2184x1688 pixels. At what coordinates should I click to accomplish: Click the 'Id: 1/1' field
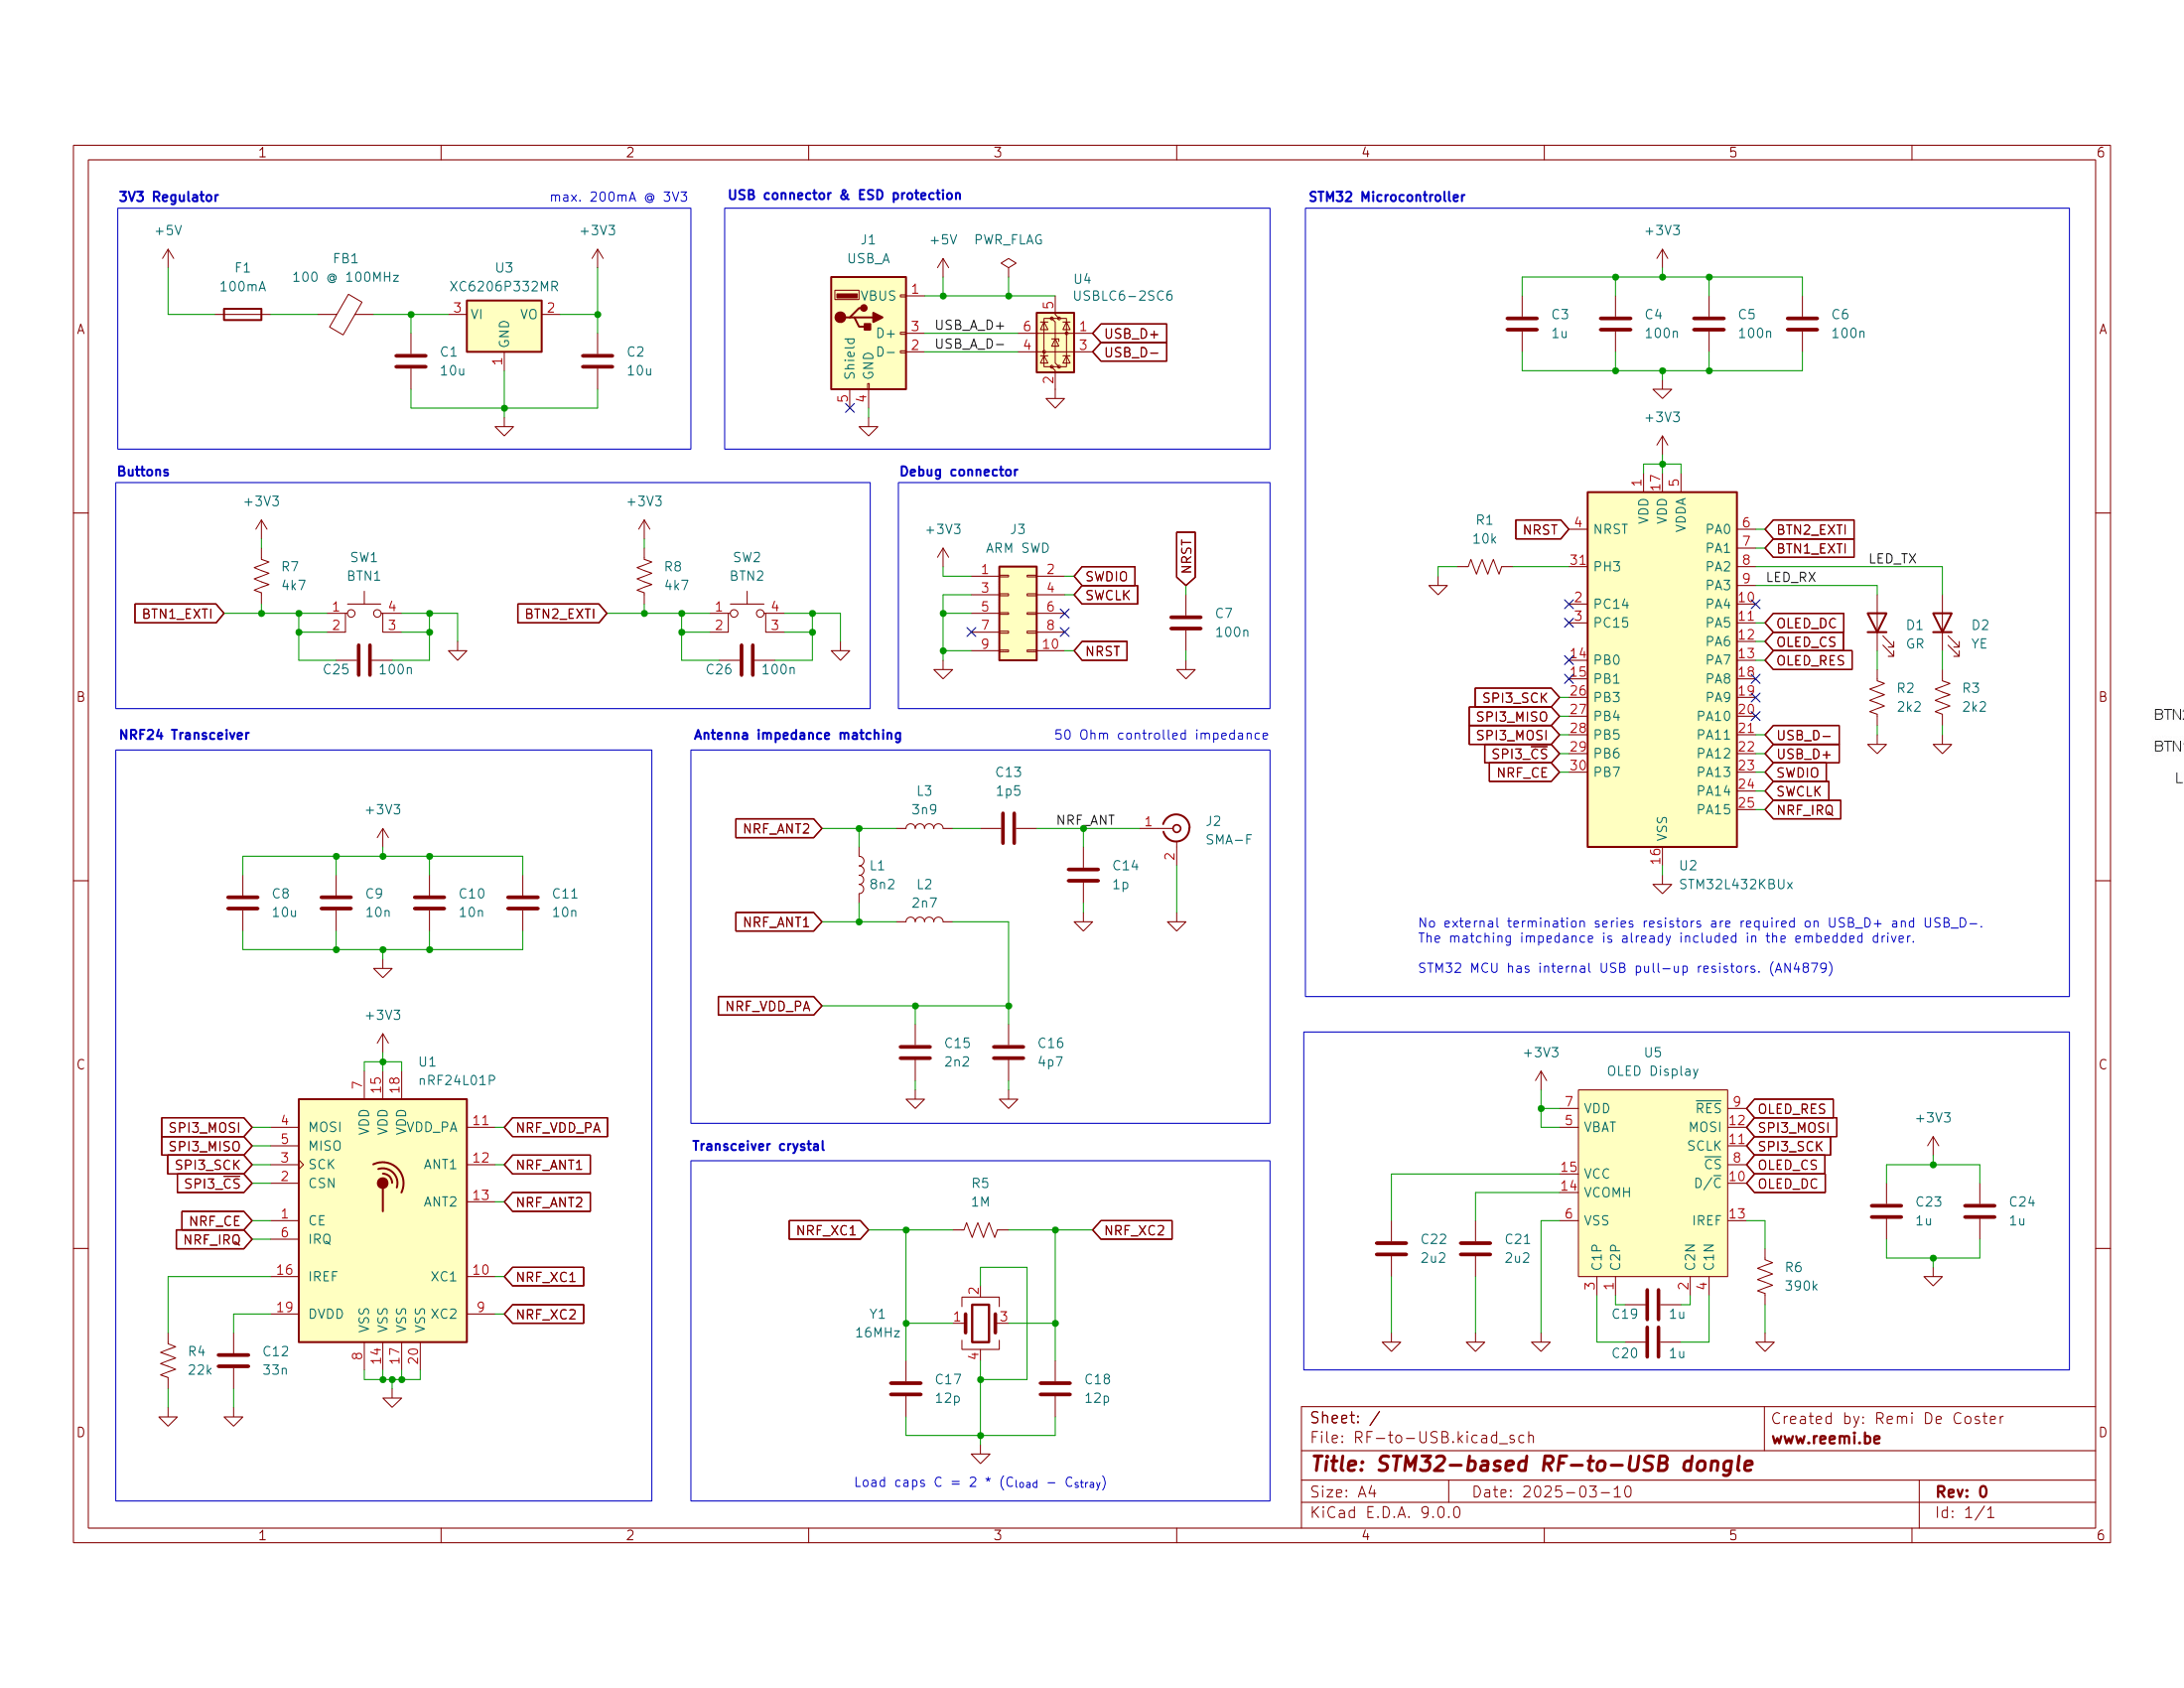pos(1964,1512)
